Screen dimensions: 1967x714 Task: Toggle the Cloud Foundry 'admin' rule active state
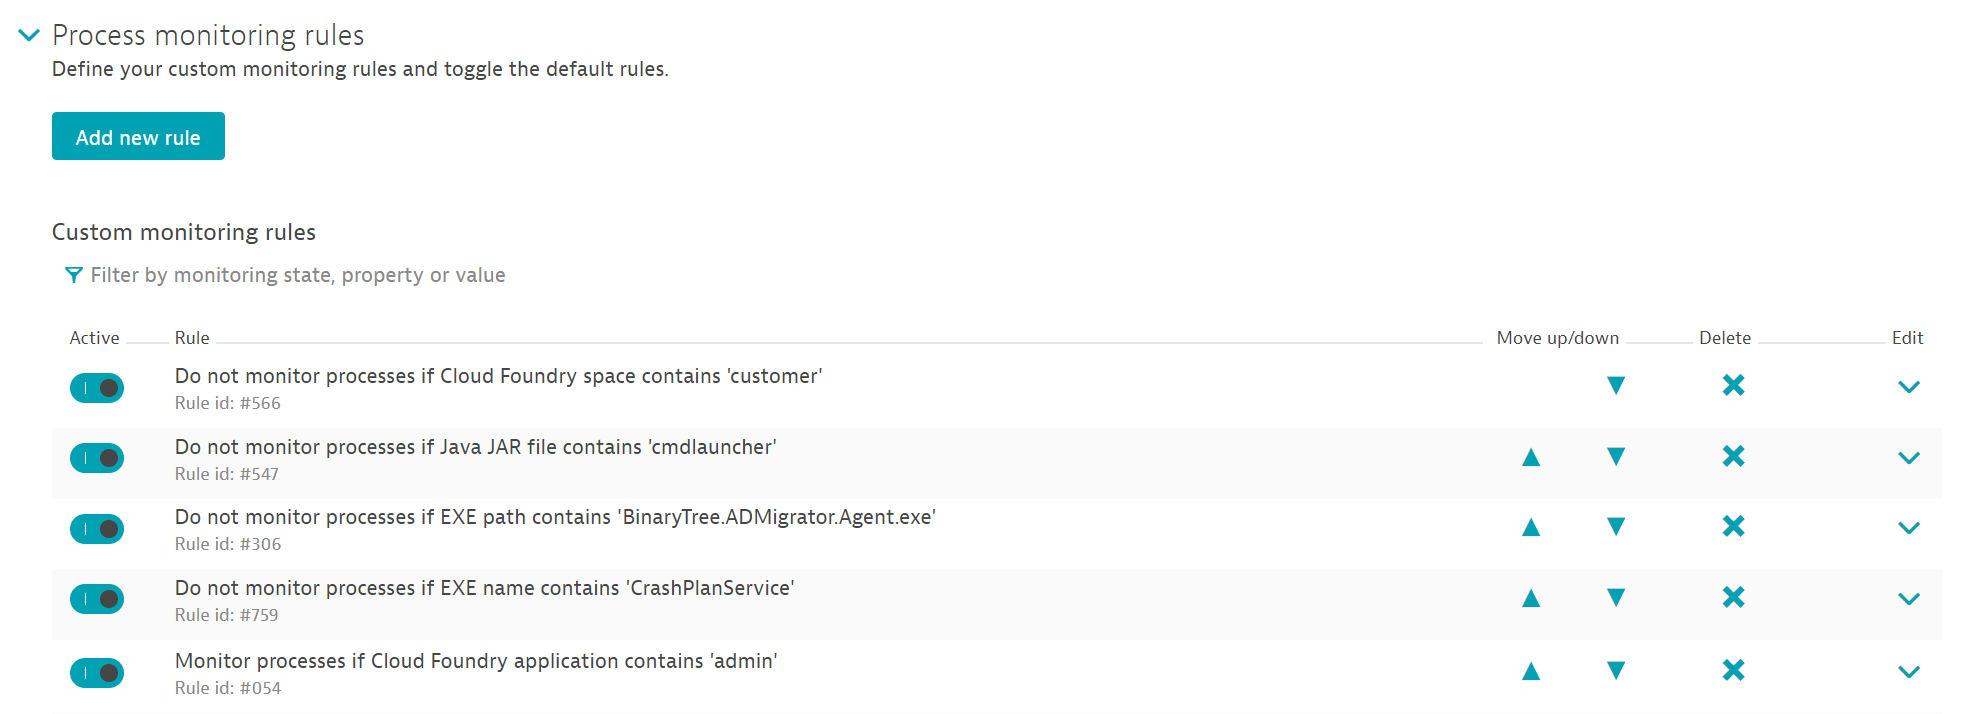97,673
